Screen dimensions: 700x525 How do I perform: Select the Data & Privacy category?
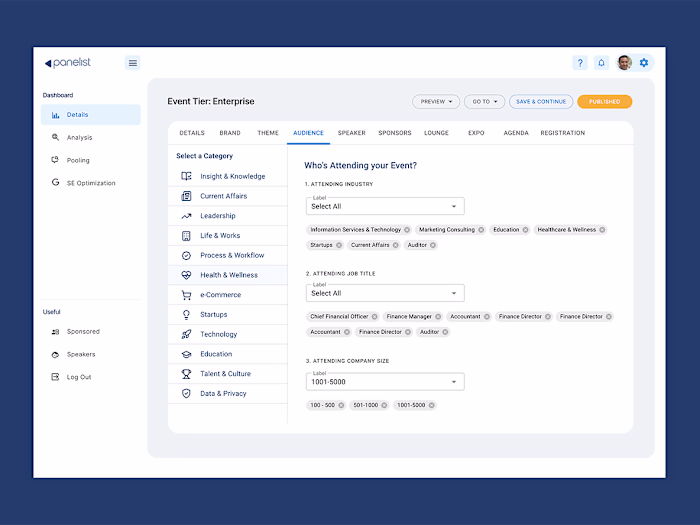228,393
